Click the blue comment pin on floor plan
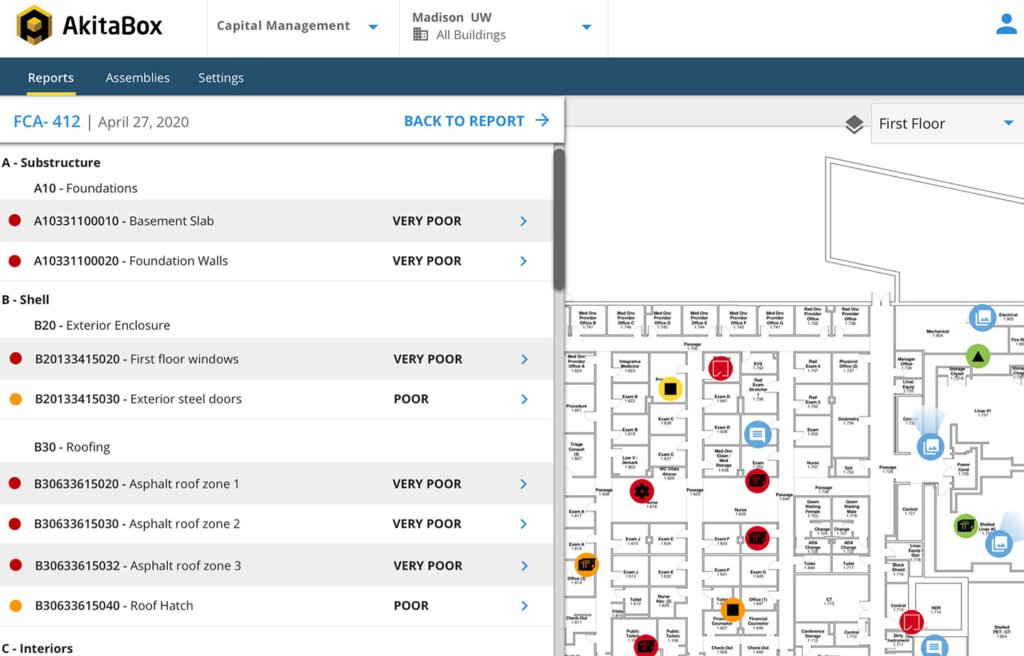 click(x=758, y=433)
